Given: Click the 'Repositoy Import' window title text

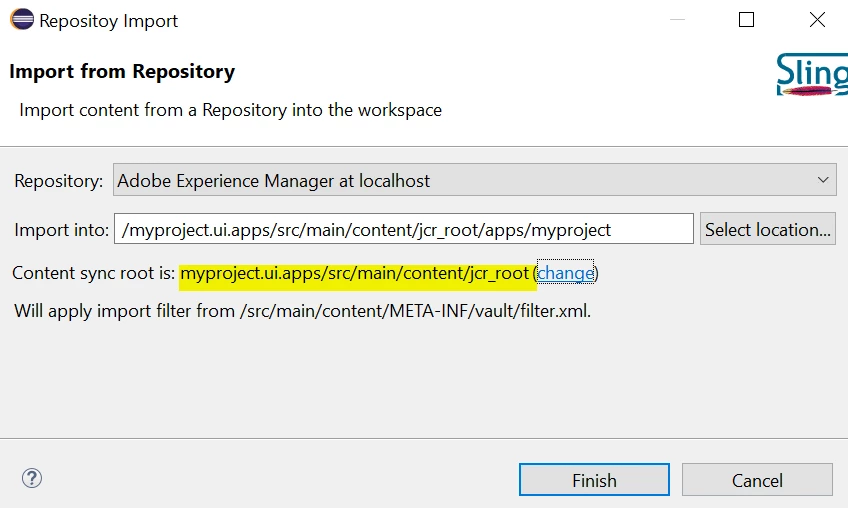Looking at the screenshot, I should 109,21.
